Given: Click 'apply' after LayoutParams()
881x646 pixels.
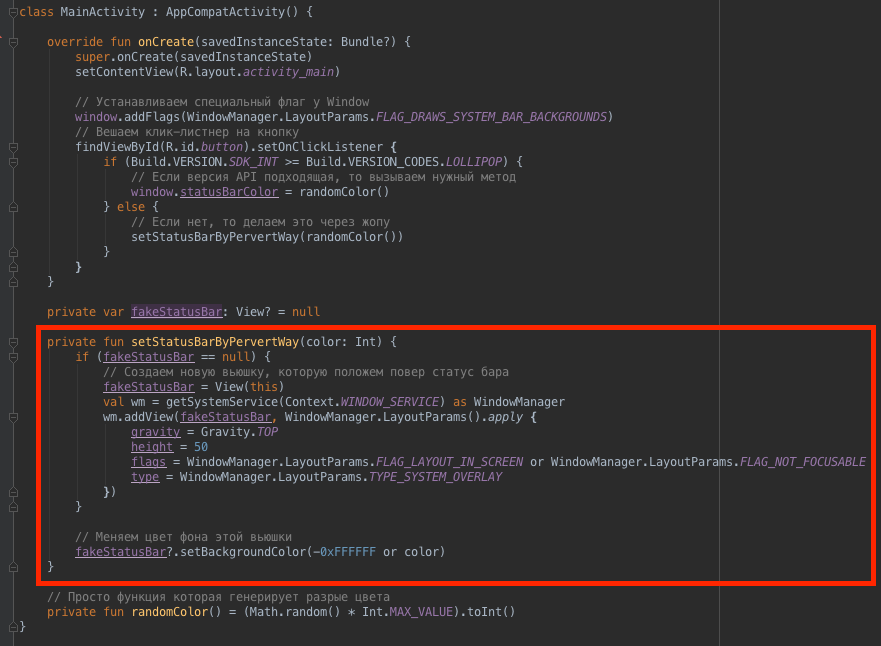Looking at the screenshot, I should [505, 417].
